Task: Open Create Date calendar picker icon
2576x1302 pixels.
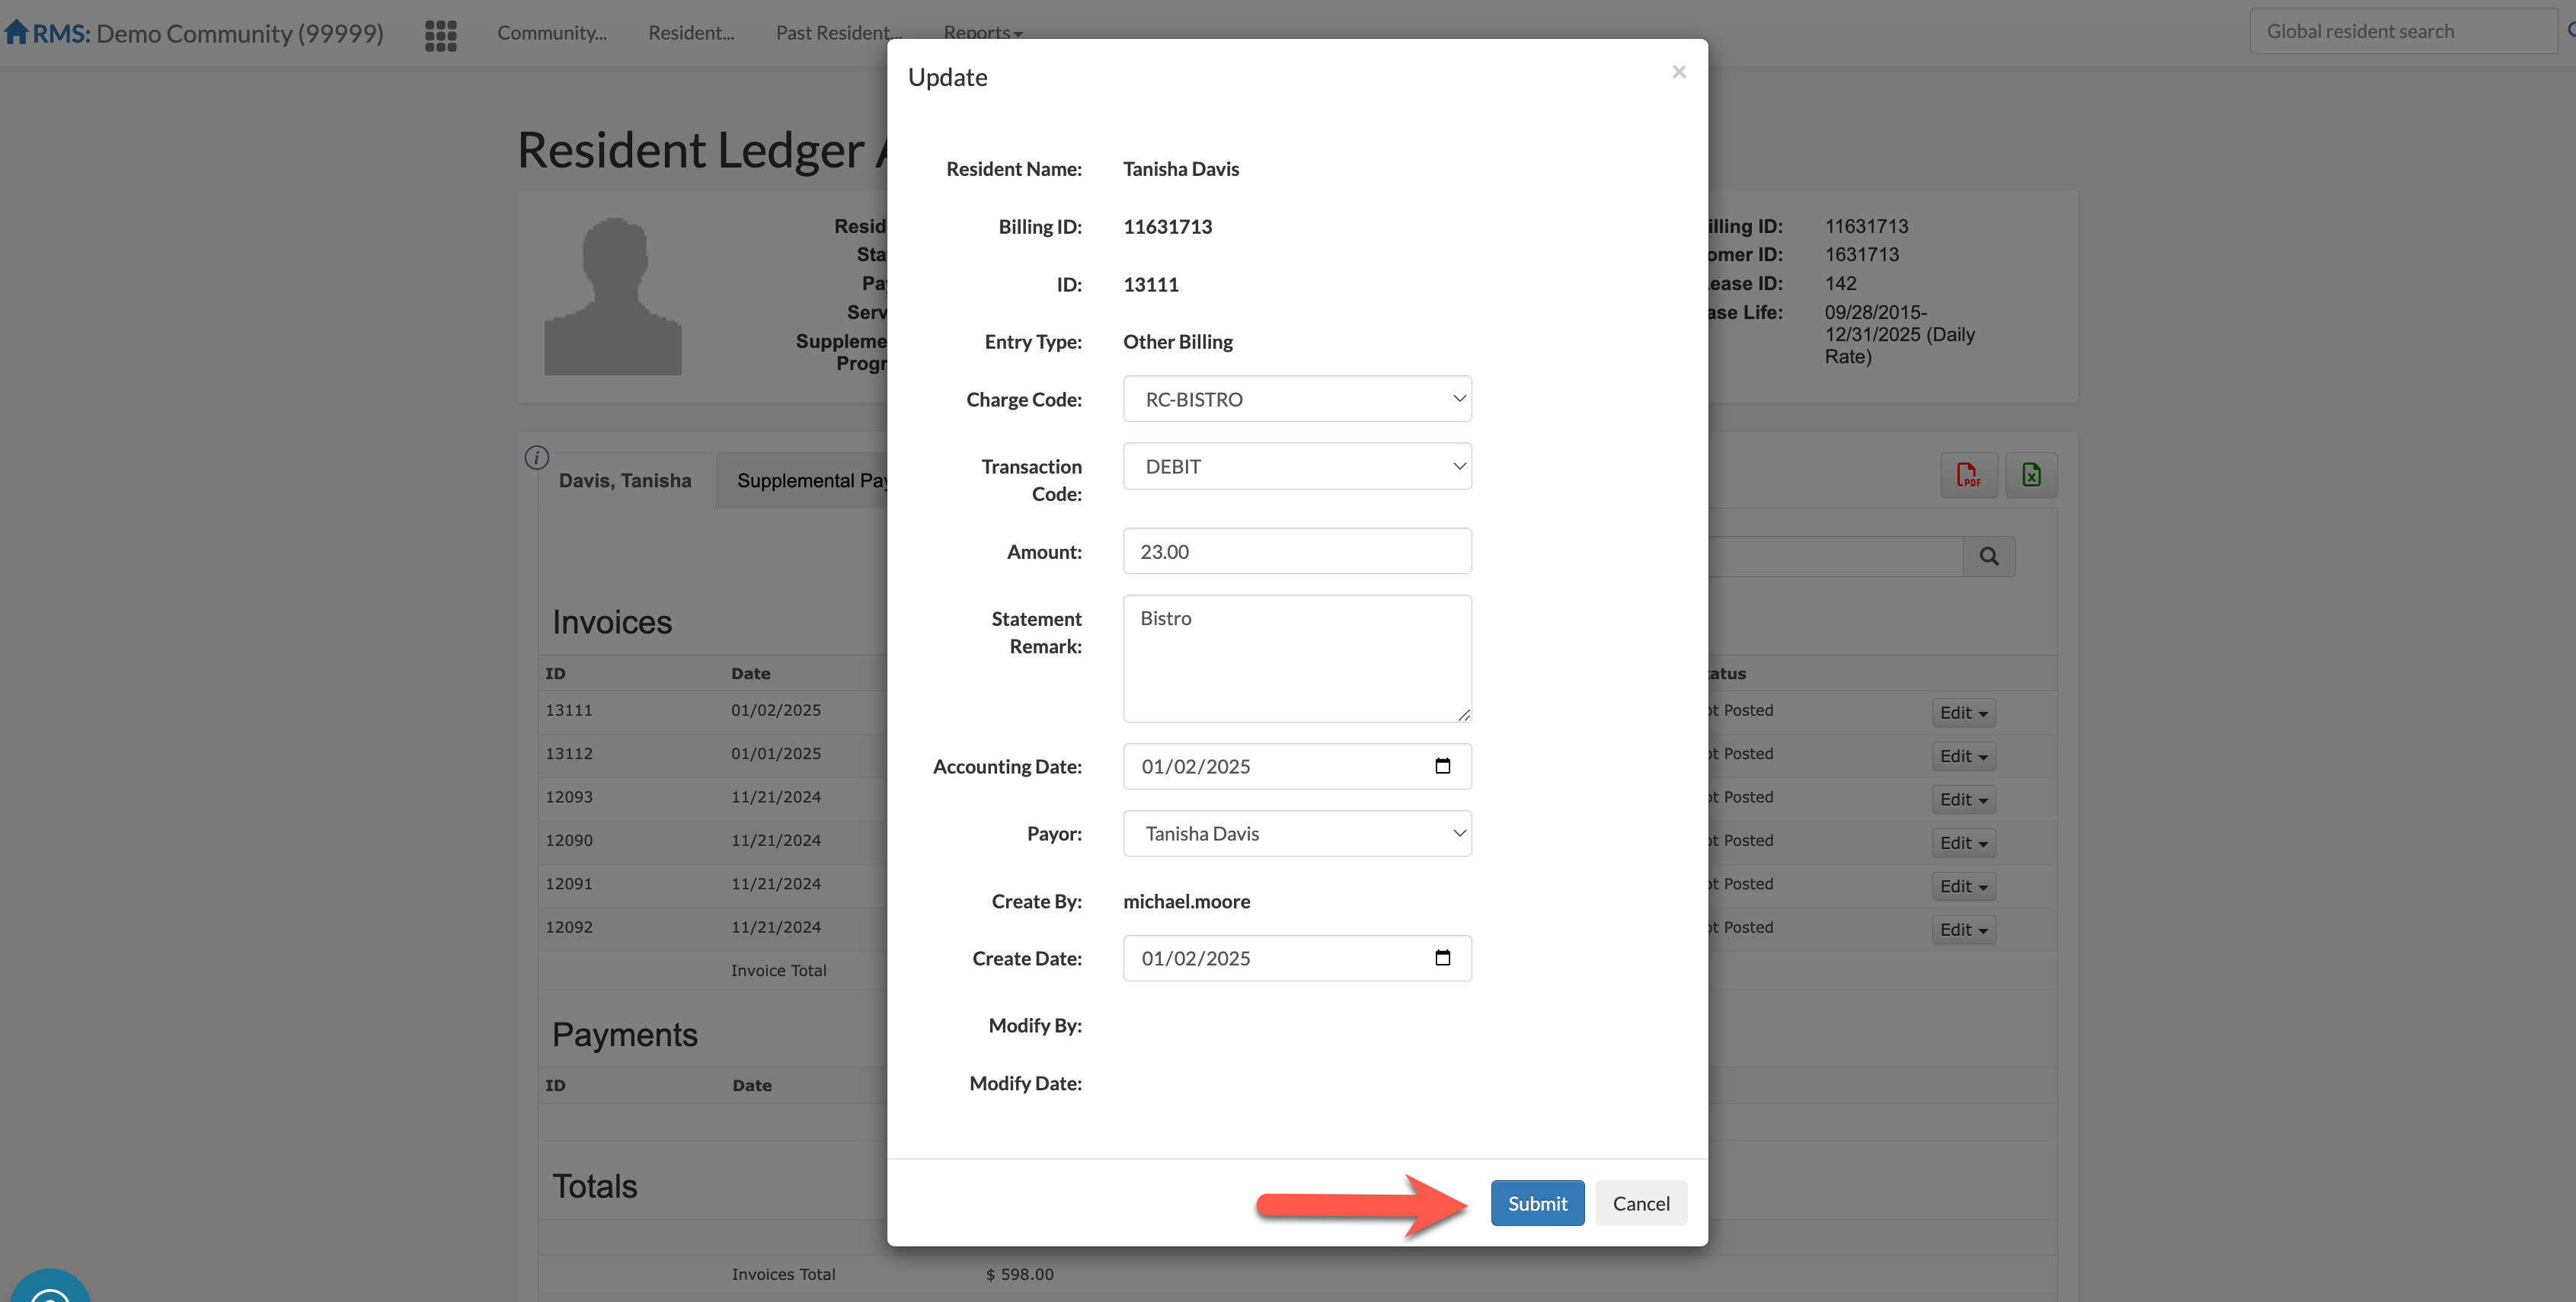Action: click(x=1442, y=958)
